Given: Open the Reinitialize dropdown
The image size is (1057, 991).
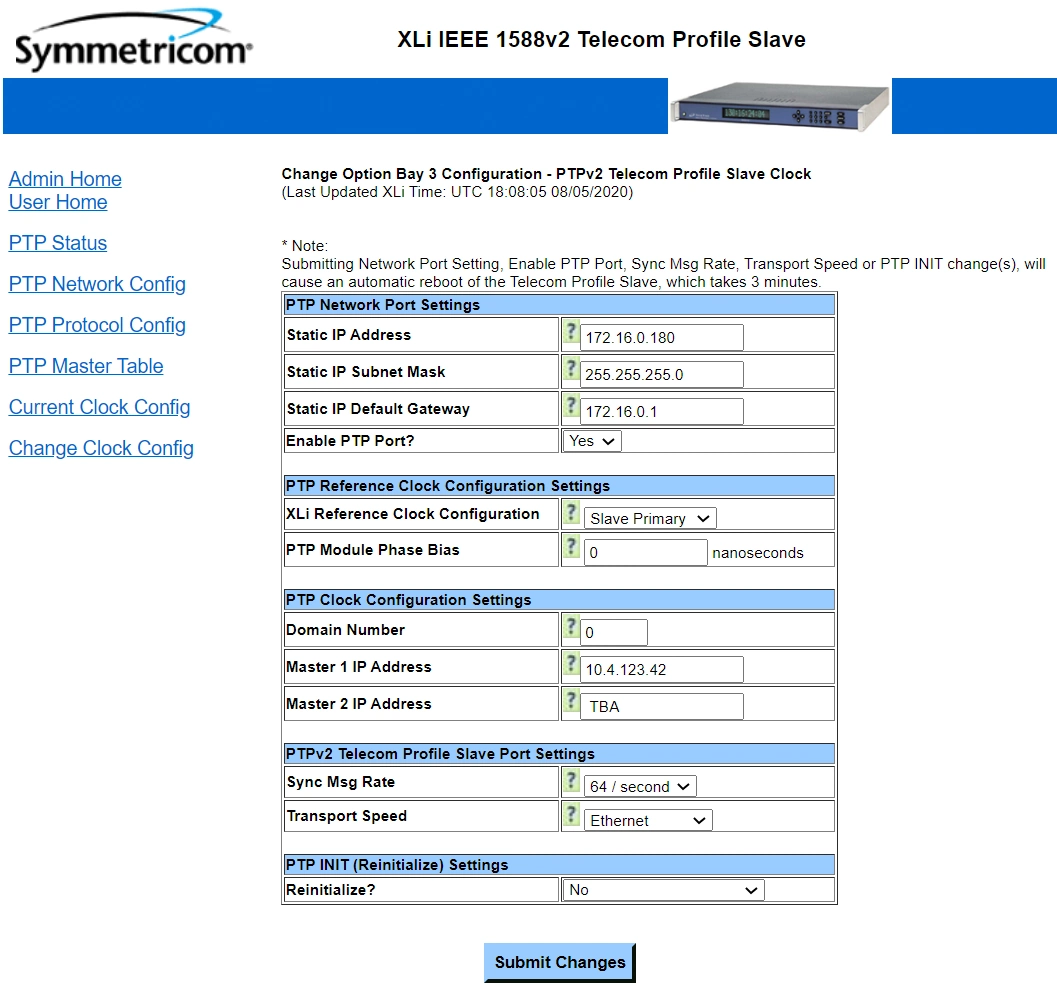Looking at the screenshot, I should coord(664,890).
